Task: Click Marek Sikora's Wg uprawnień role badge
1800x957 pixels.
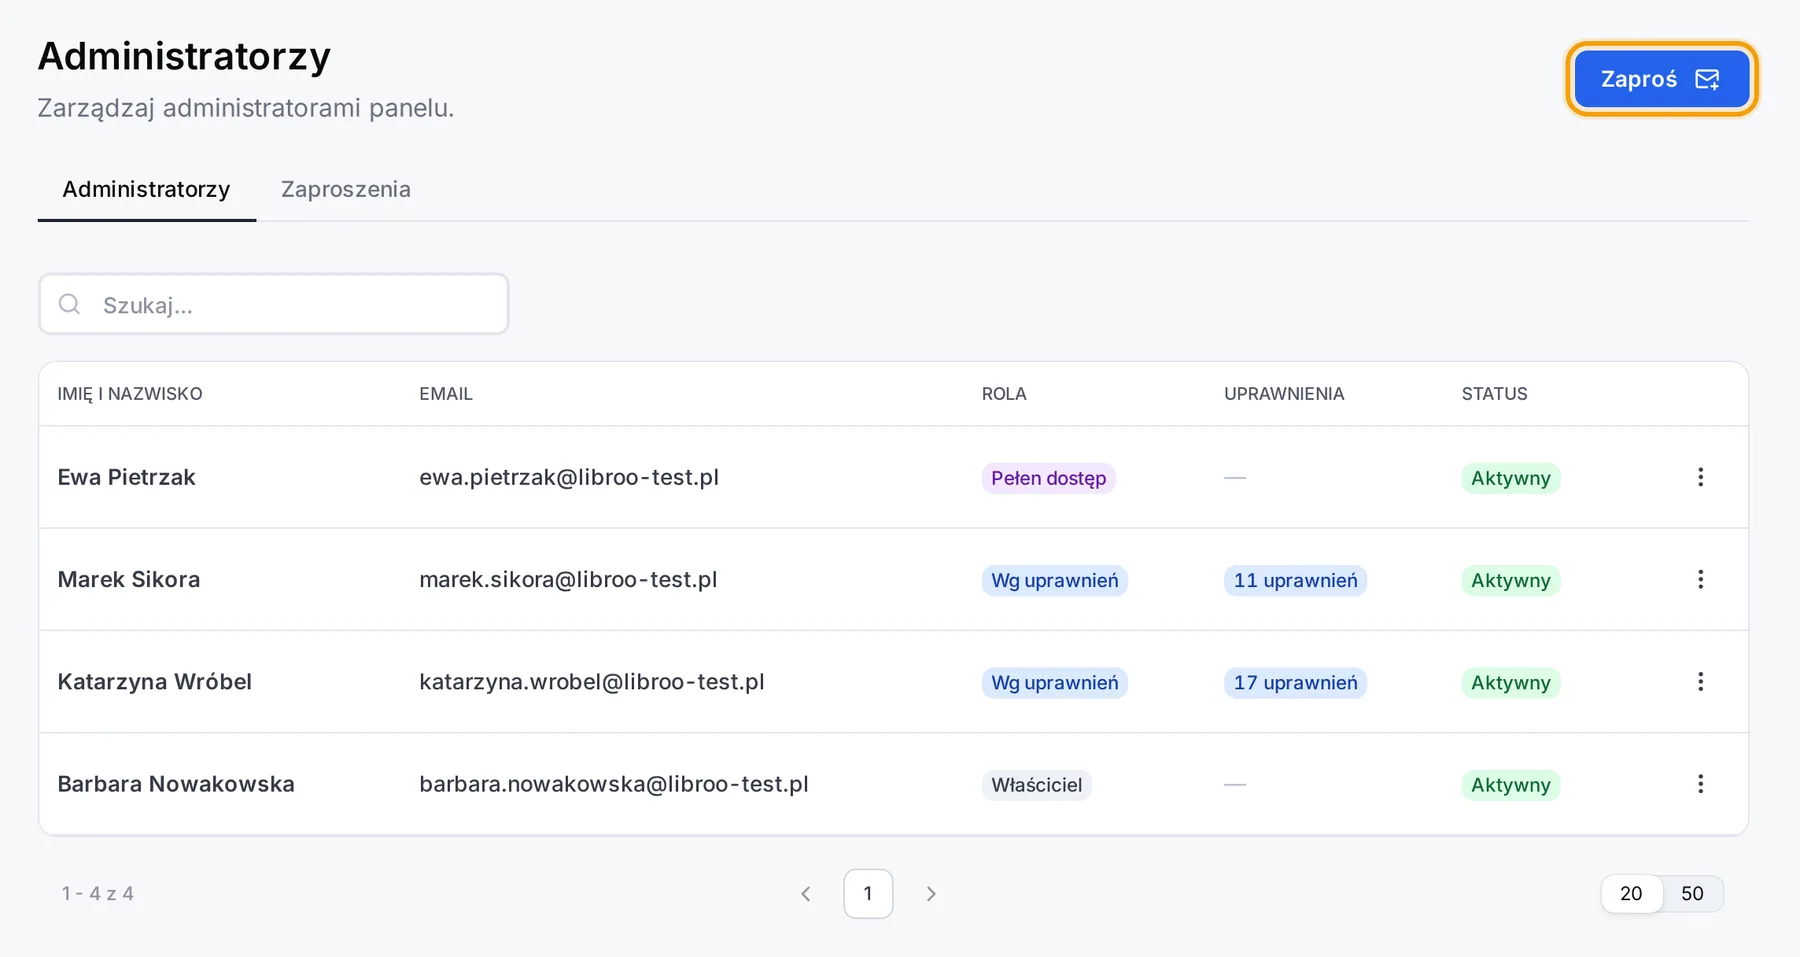Action: click(1054, 581)
